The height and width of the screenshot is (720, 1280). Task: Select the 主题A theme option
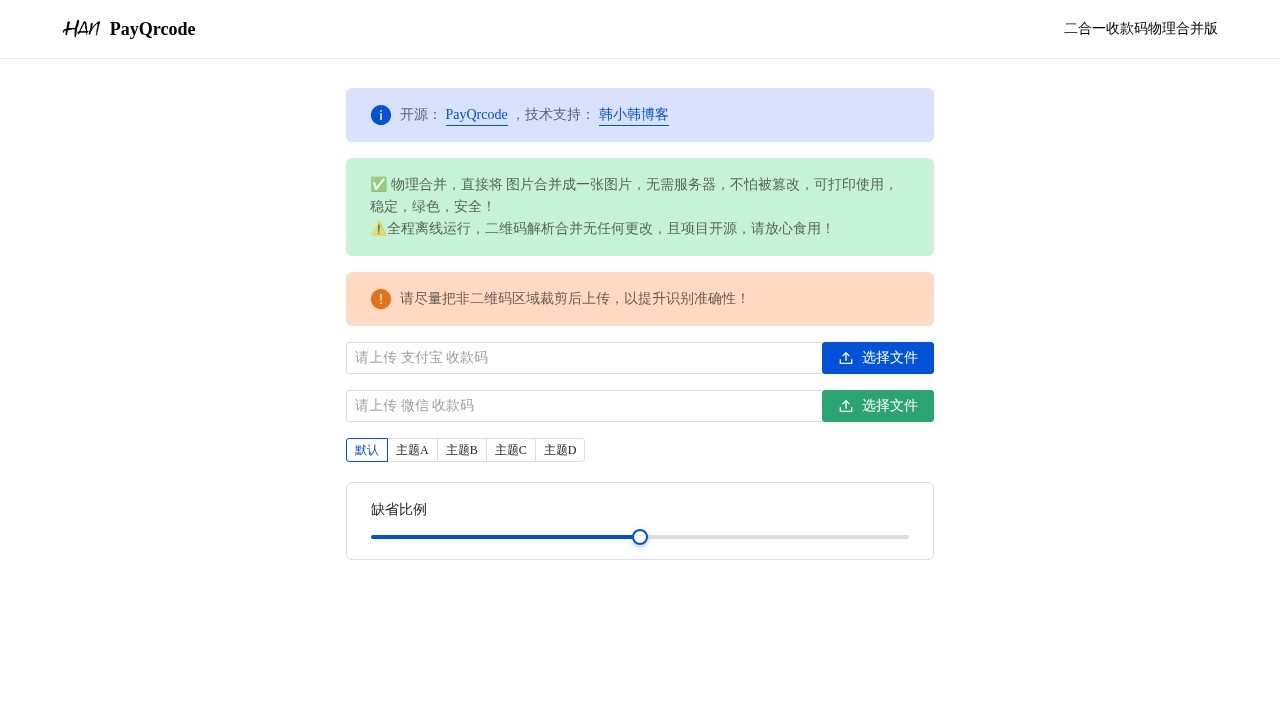click(412, 450)
